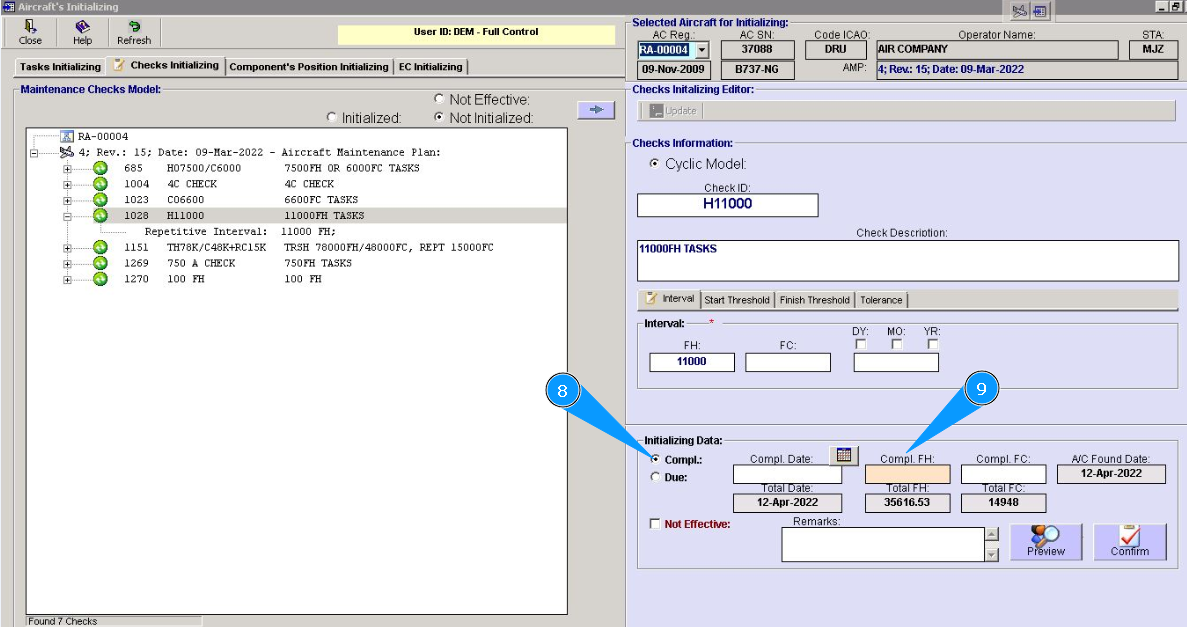Click the green icon for 4C CHECK
This screenshot has height=633, width=1187.
coord(100,184)
